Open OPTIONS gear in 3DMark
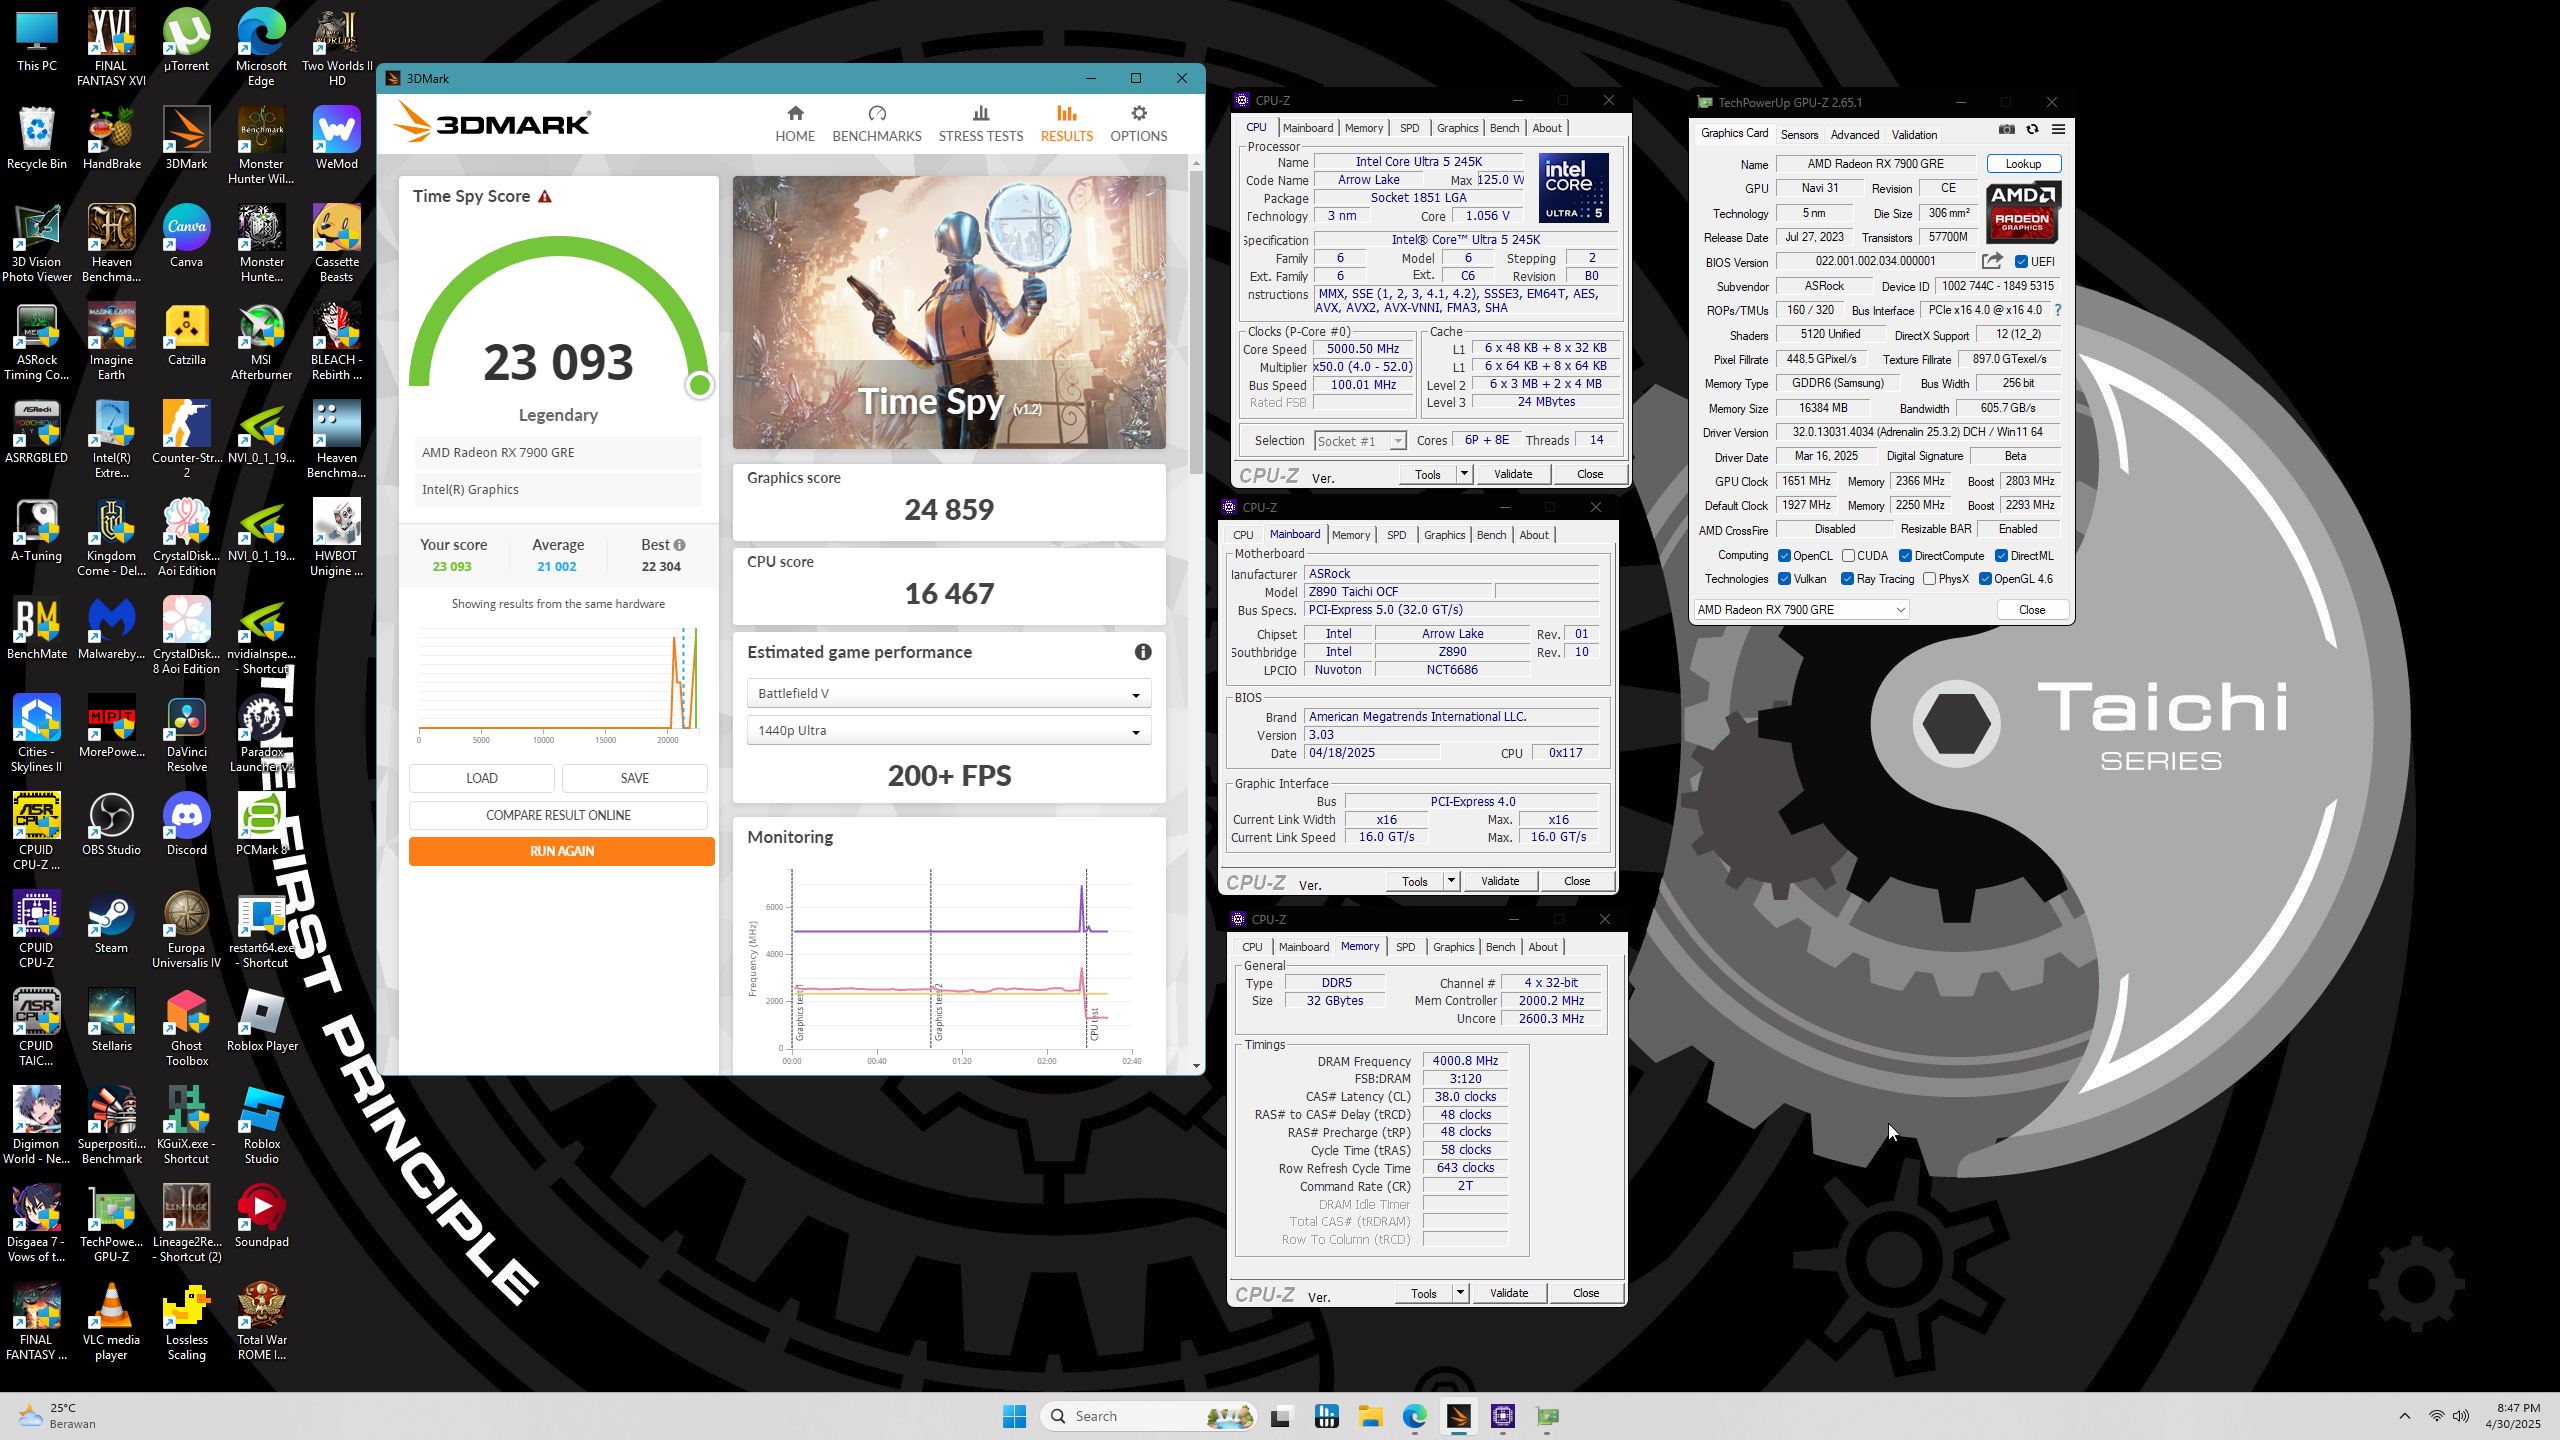The width and height of the screenshot is (2560, 1440). [x=1138, y=123]
